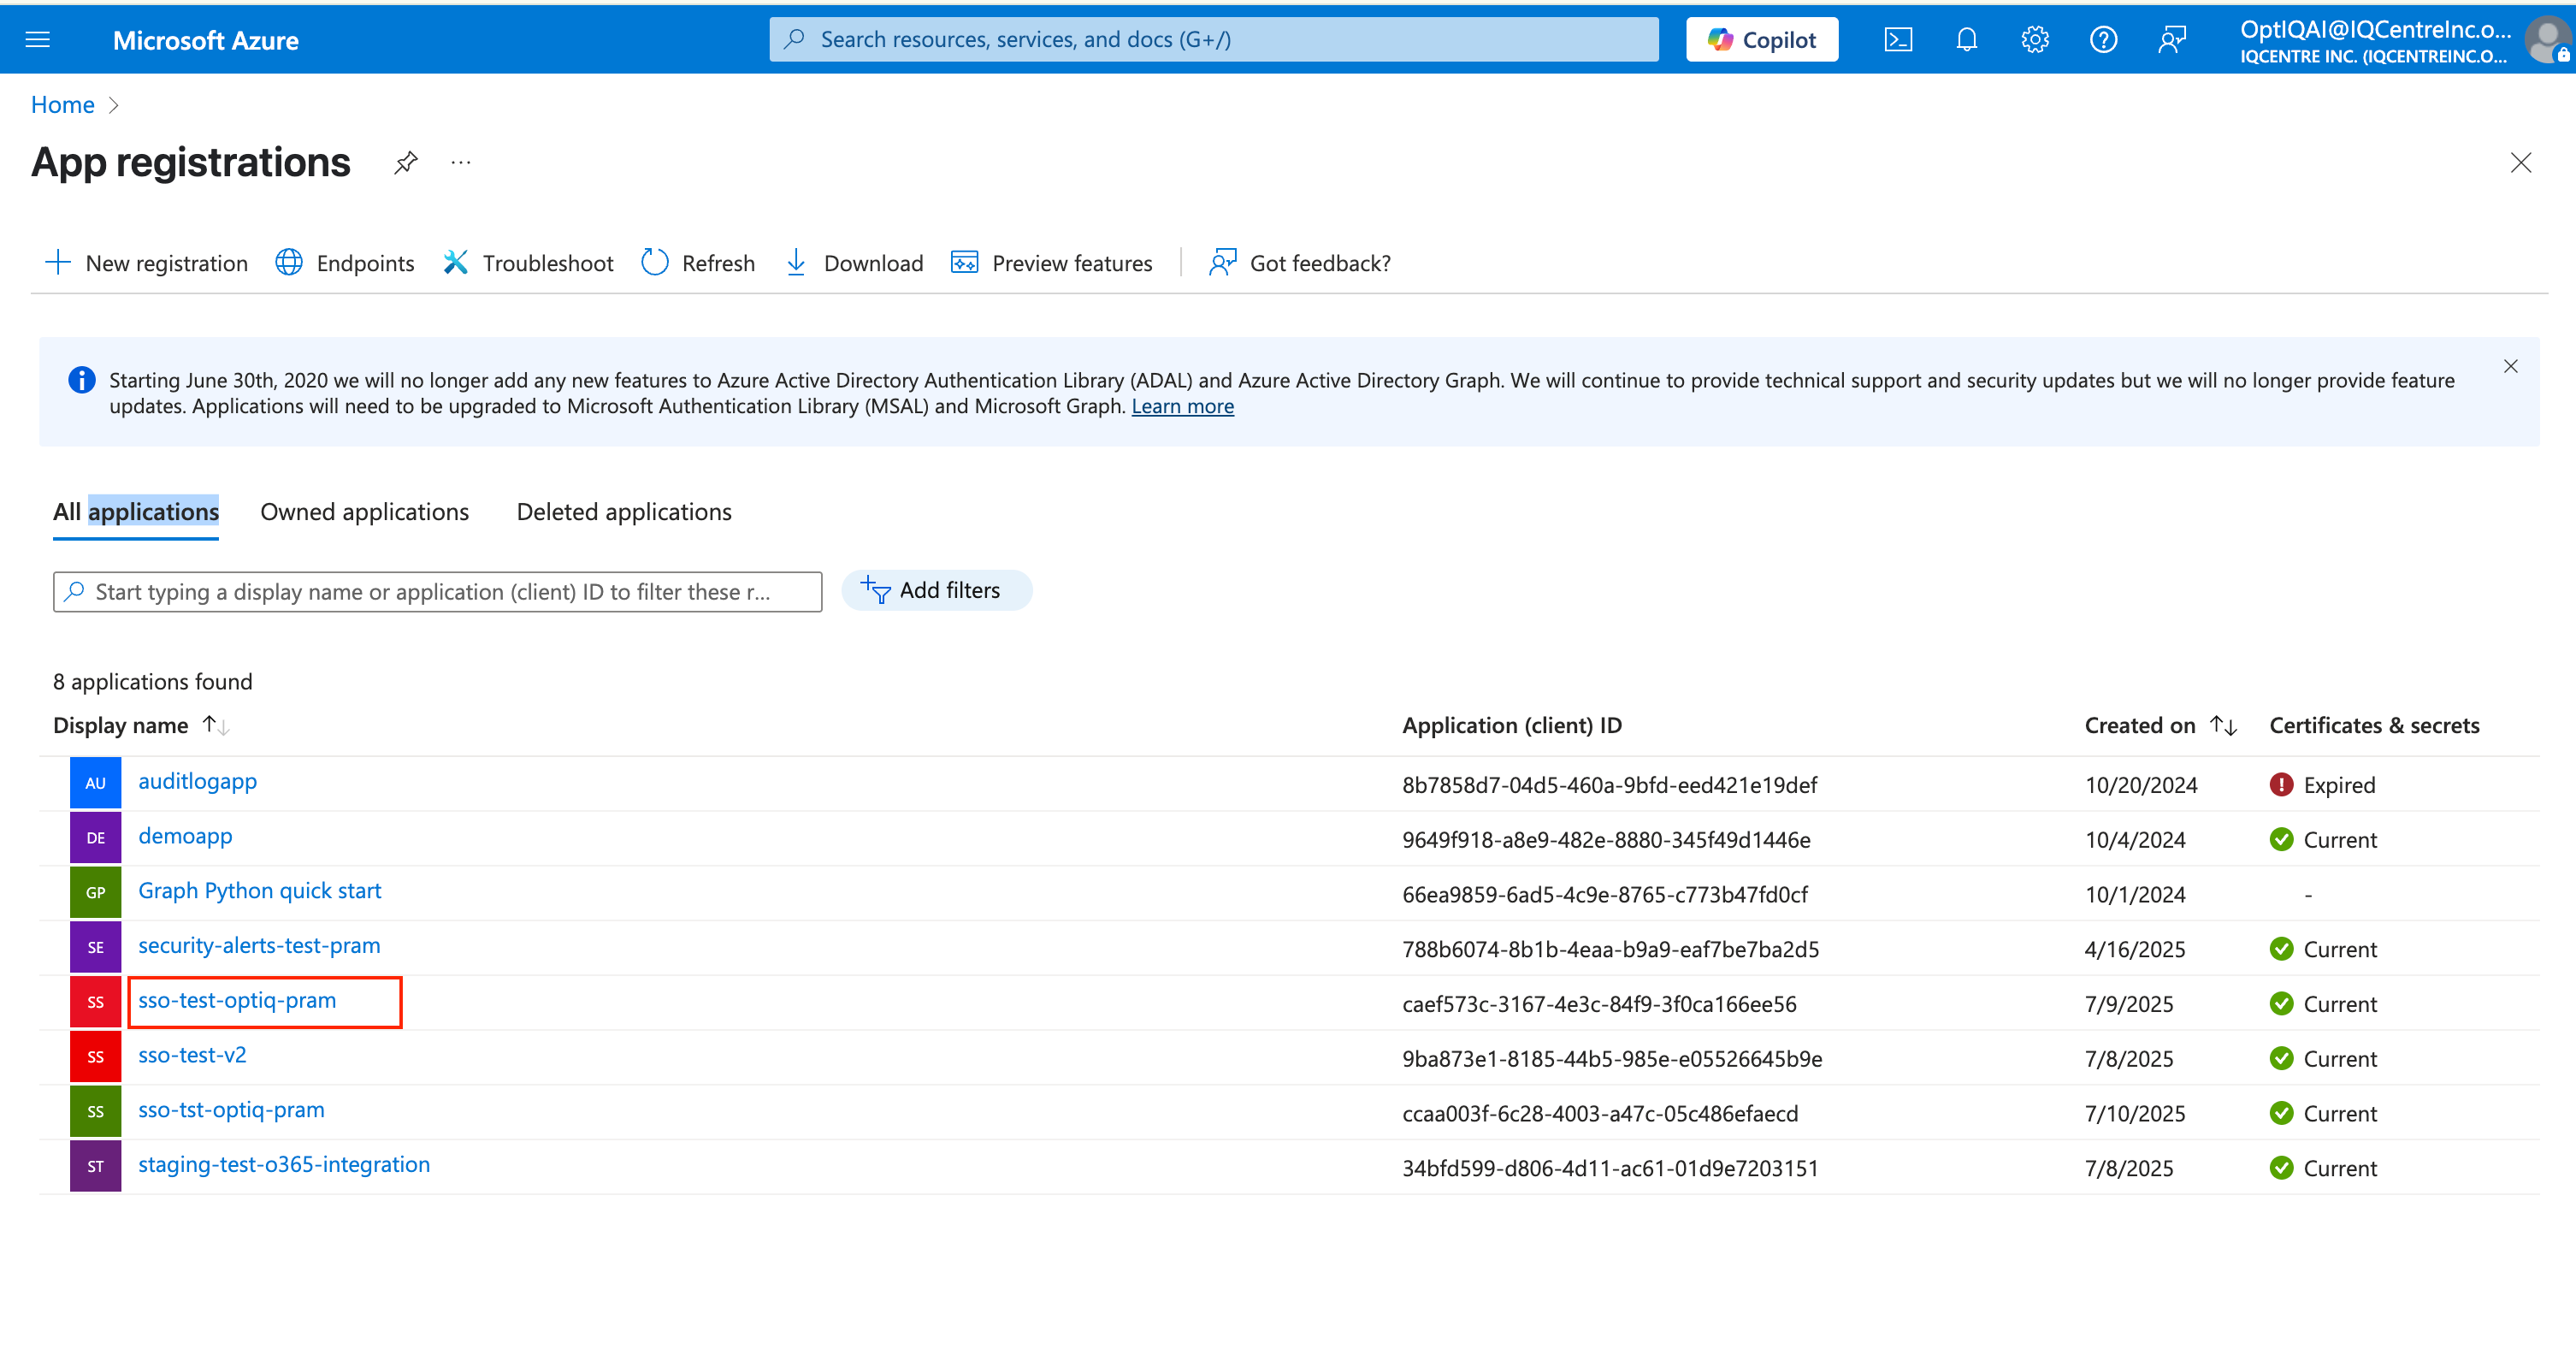2576x1367 pixels.
Task: Select client ID caef573c-3167-4e3c-84f9-3f0ca166ee56
Action: 1599,1004
